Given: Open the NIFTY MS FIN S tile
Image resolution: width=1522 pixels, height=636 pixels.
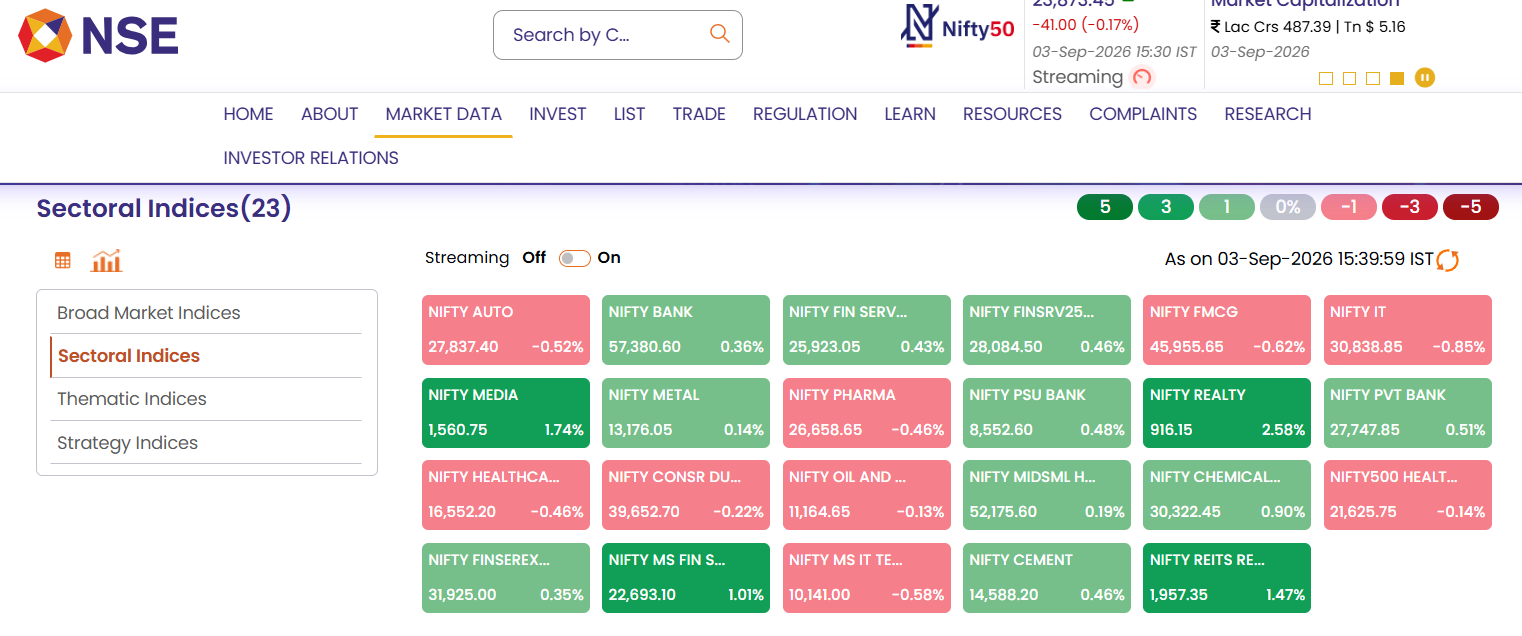Looking at the screenshot, I should click(x=686, y=578).
